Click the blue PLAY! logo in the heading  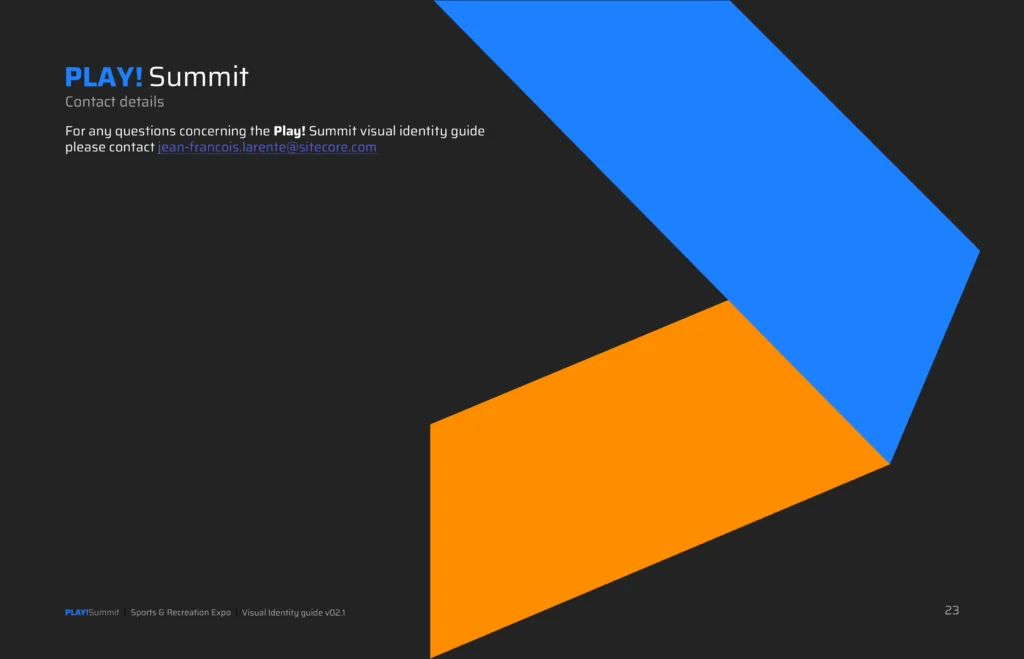click(103, 77)
